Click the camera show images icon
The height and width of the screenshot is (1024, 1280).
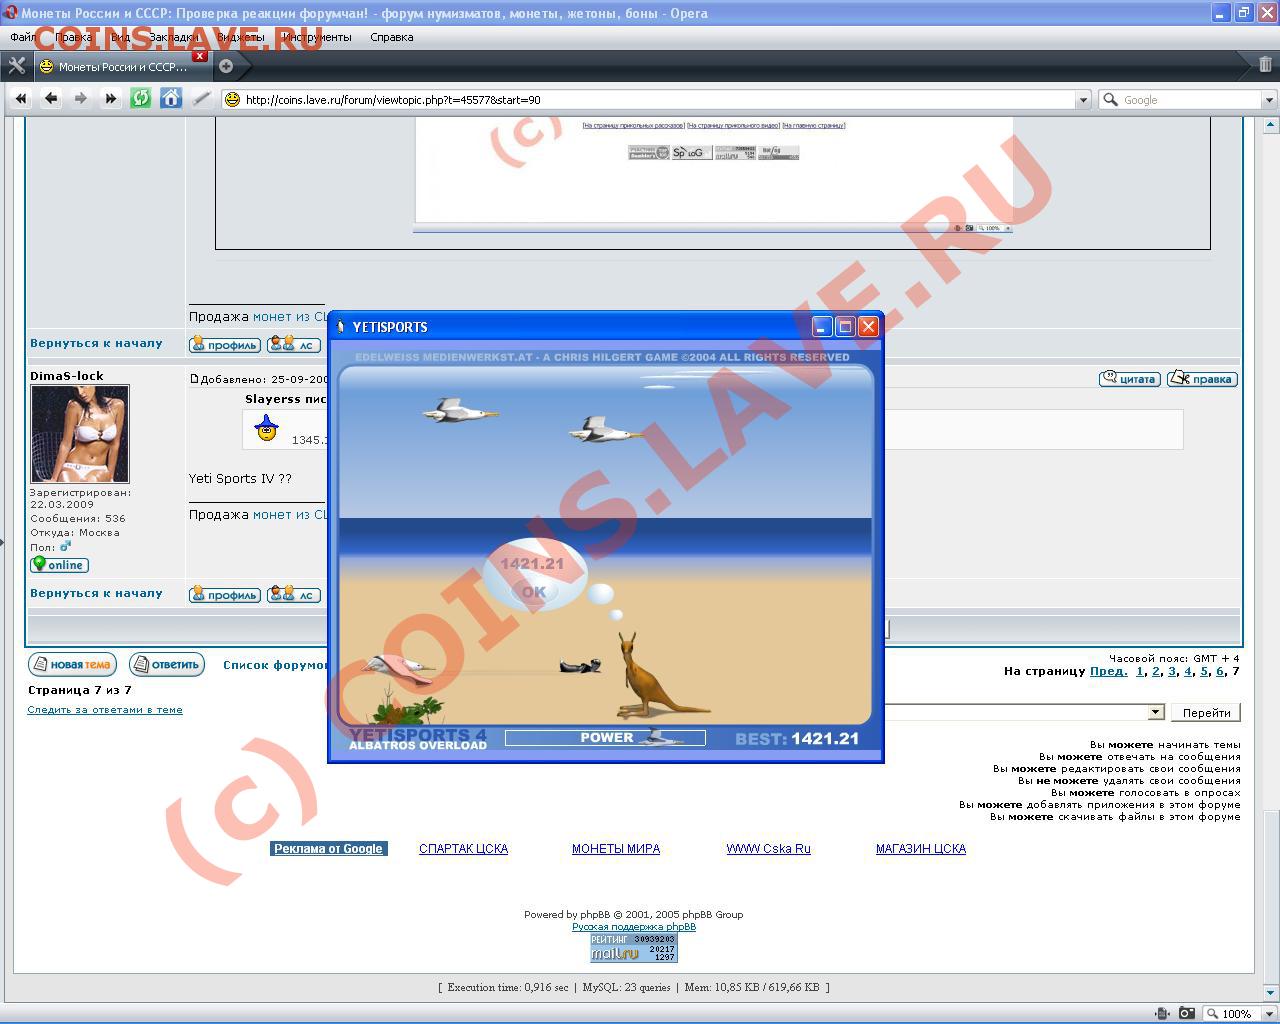(x=1186, y=1013)
